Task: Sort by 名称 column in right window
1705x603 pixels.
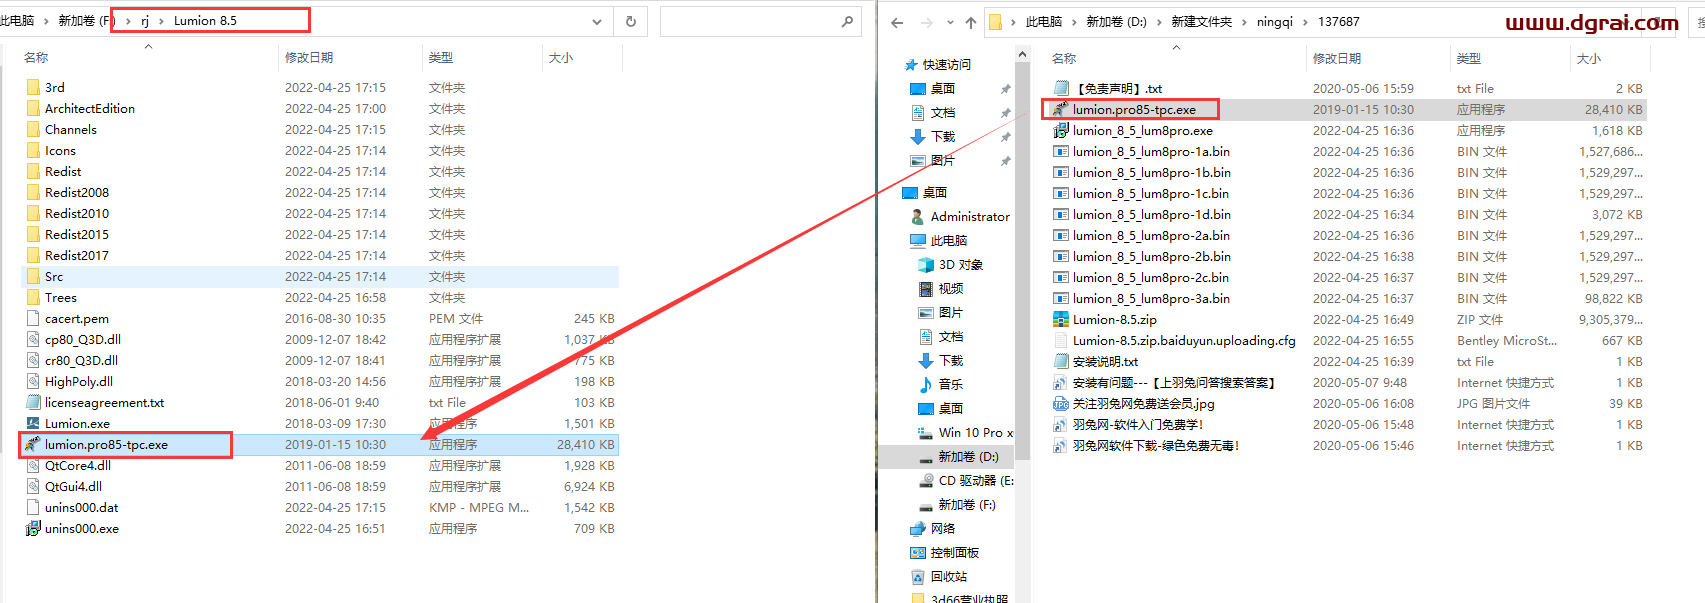Action: click(x=1064, y=59)
